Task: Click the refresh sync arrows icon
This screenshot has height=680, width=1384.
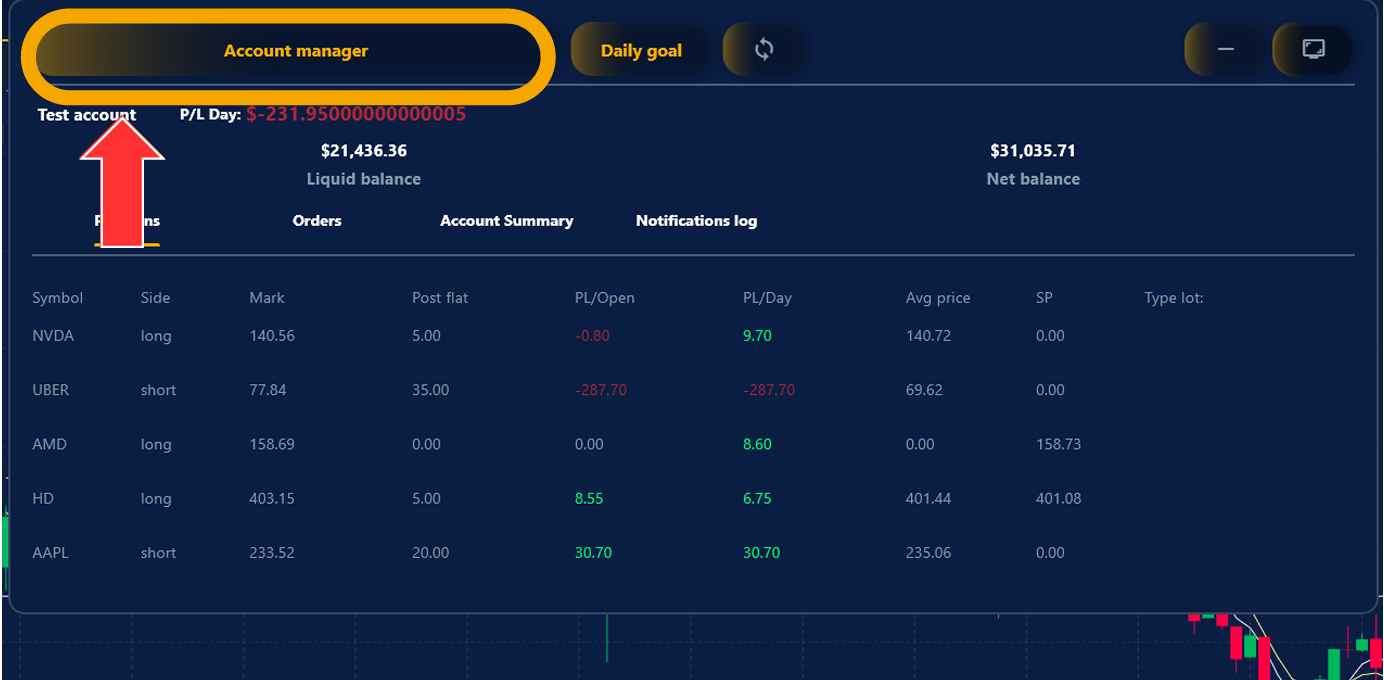Action: pyautogui.click(x=764, y=49)
